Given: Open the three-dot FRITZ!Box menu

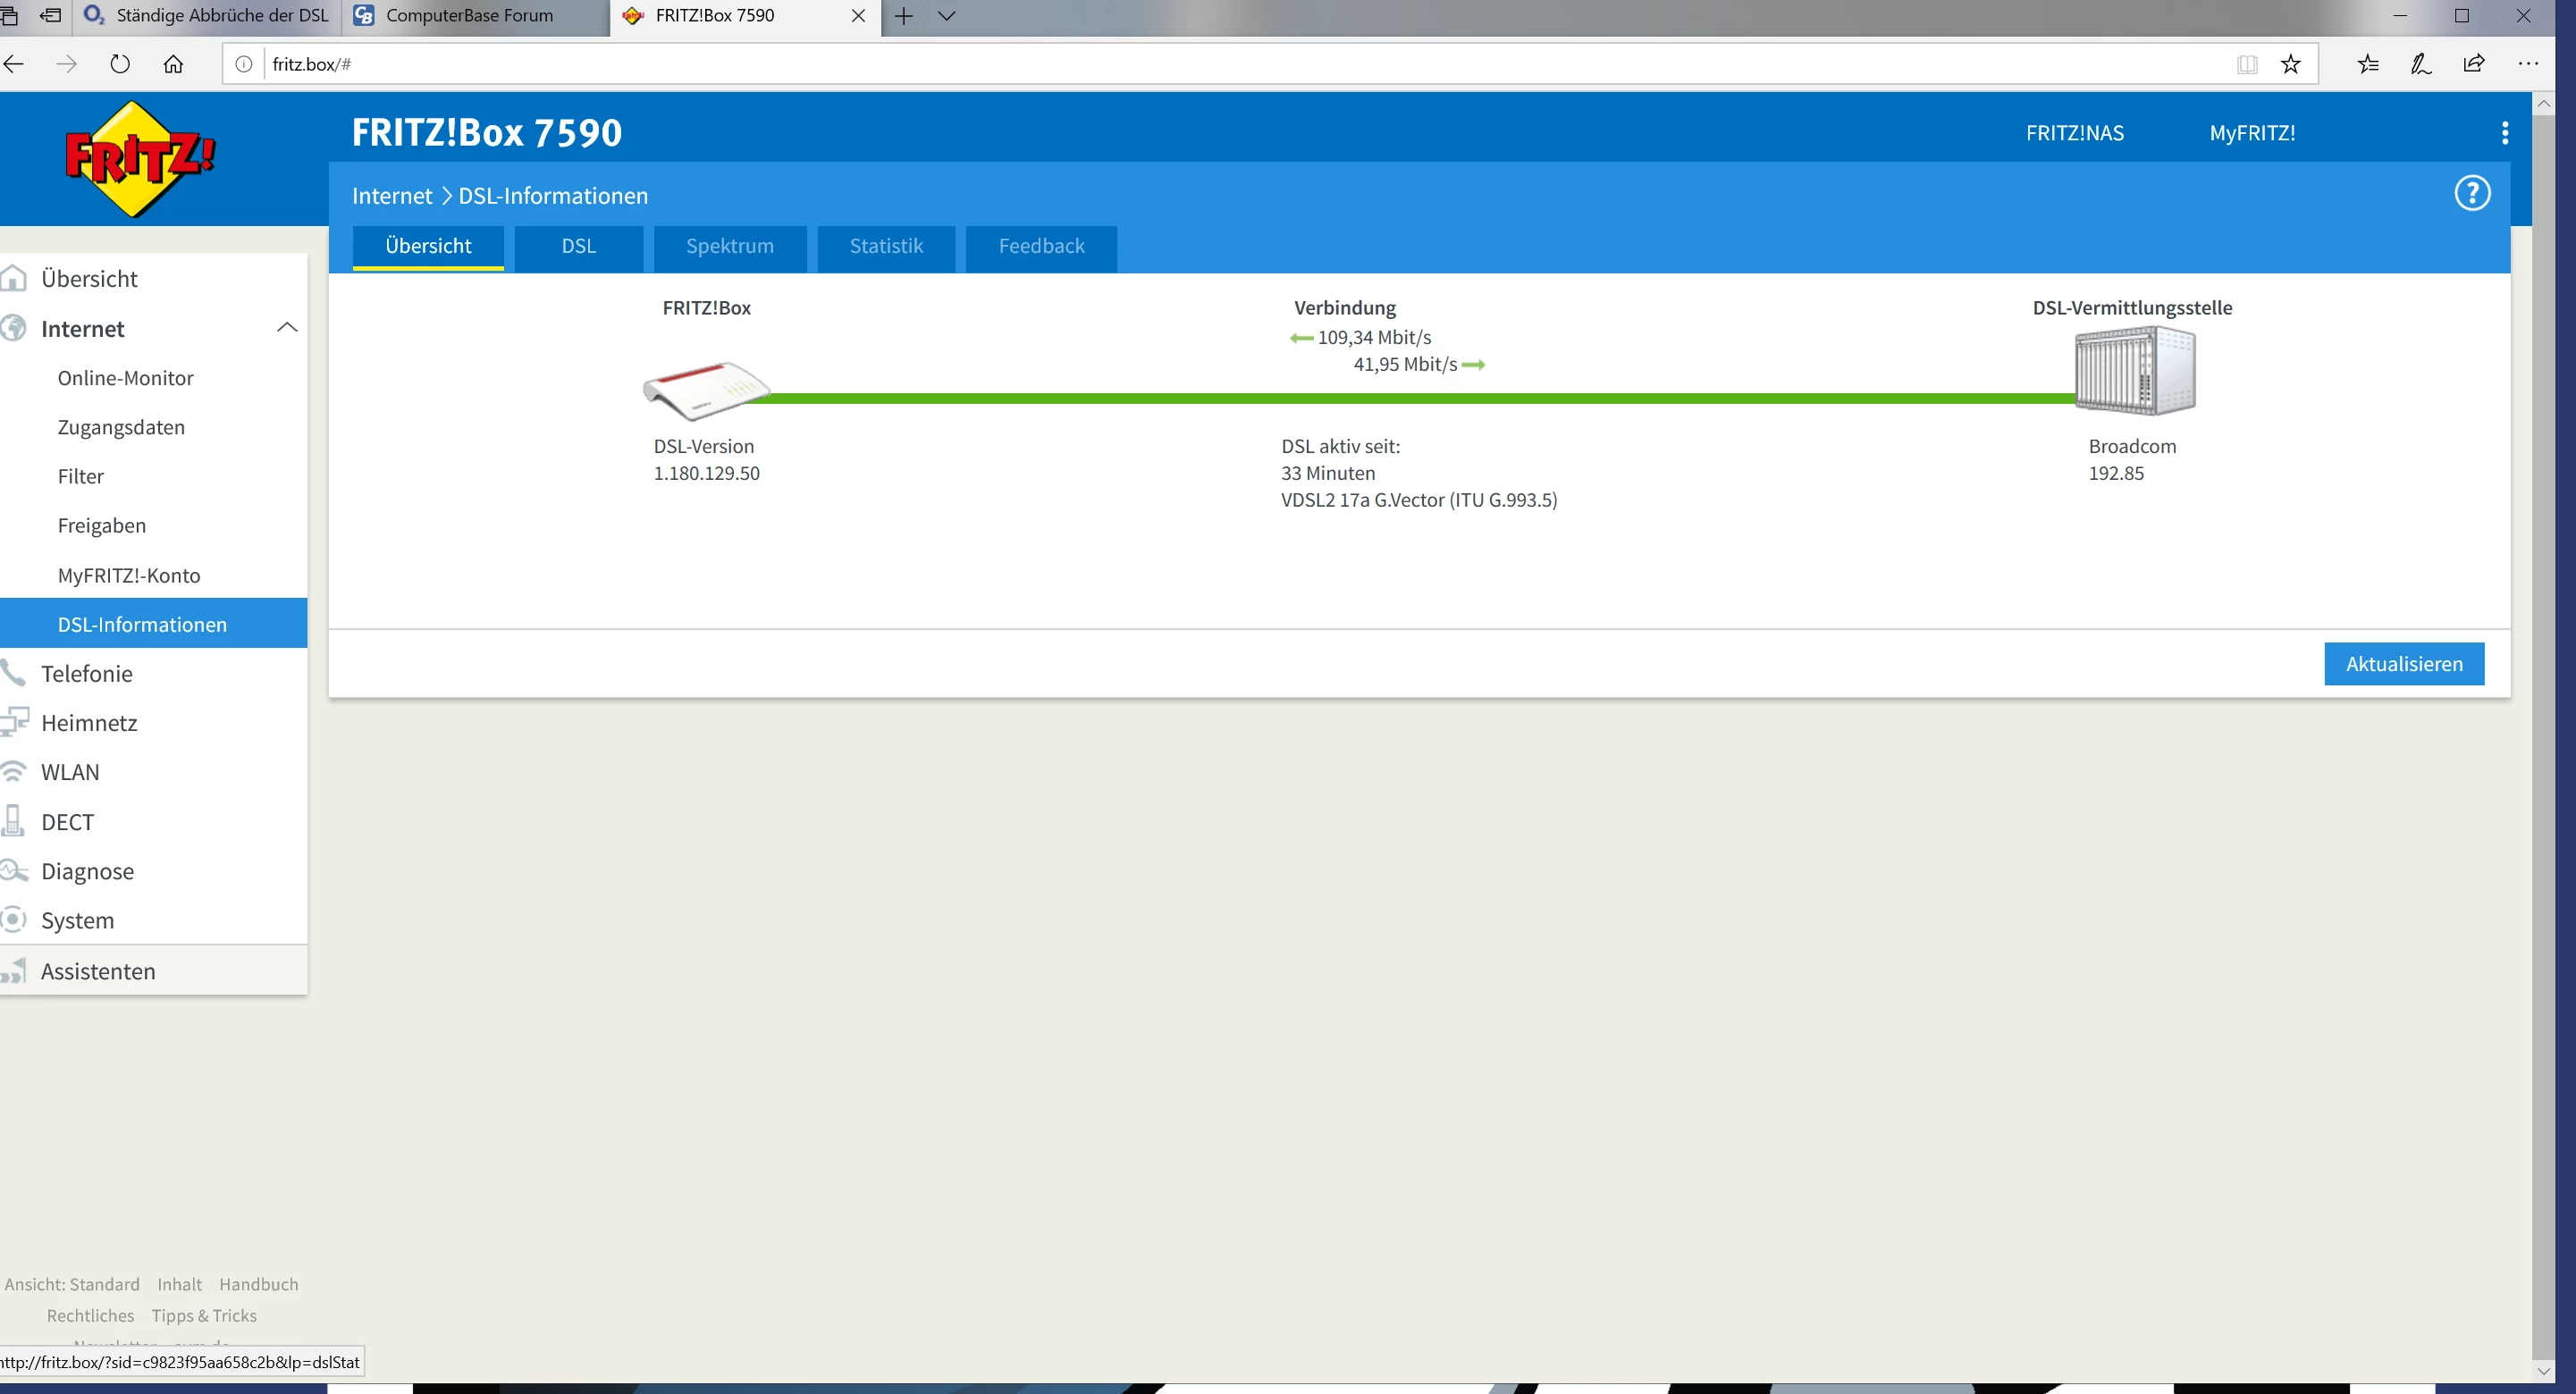Looking at the screenshot, I should pos(2504,133).
